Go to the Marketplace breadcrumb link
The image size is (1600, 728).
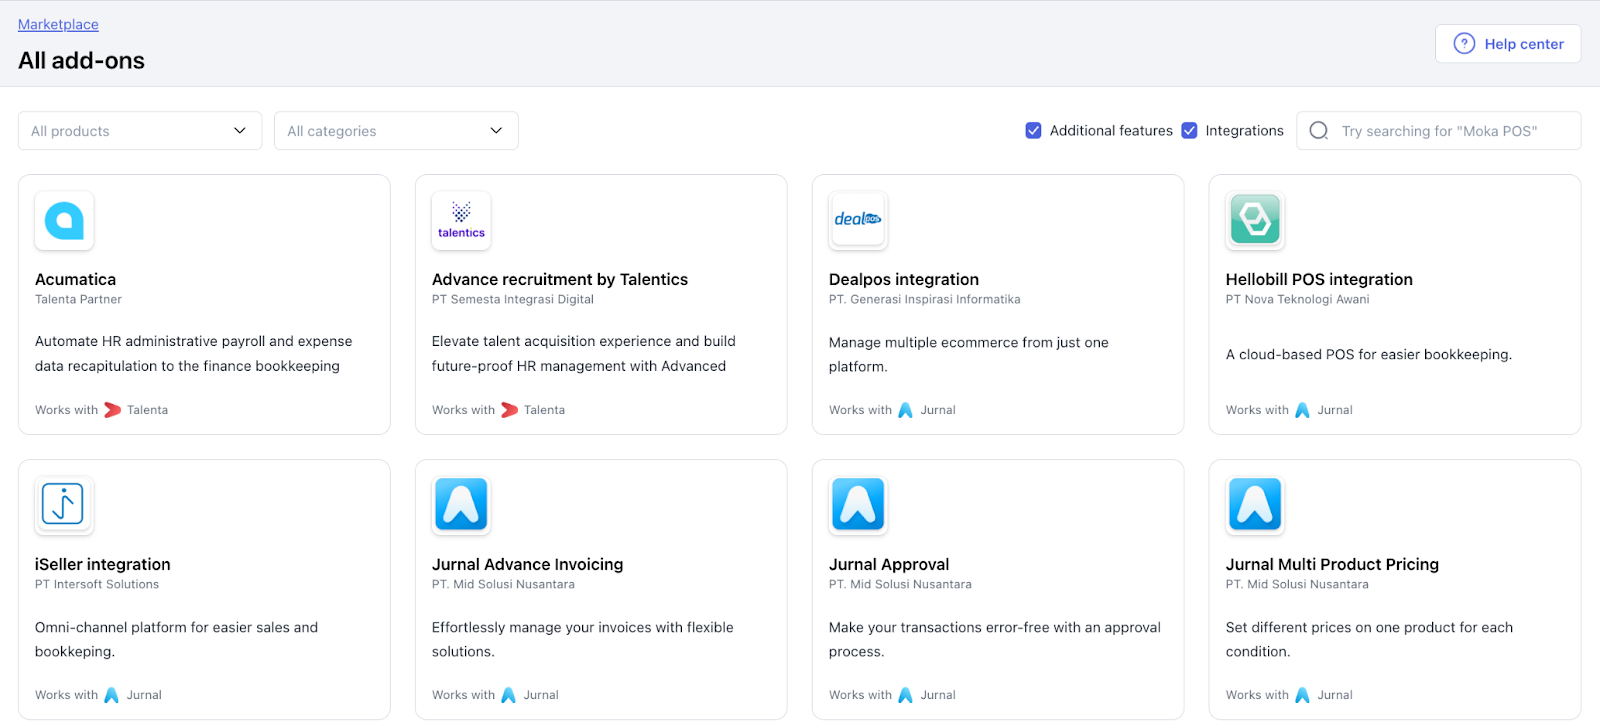pyautogui.click(x=58, y=24)
